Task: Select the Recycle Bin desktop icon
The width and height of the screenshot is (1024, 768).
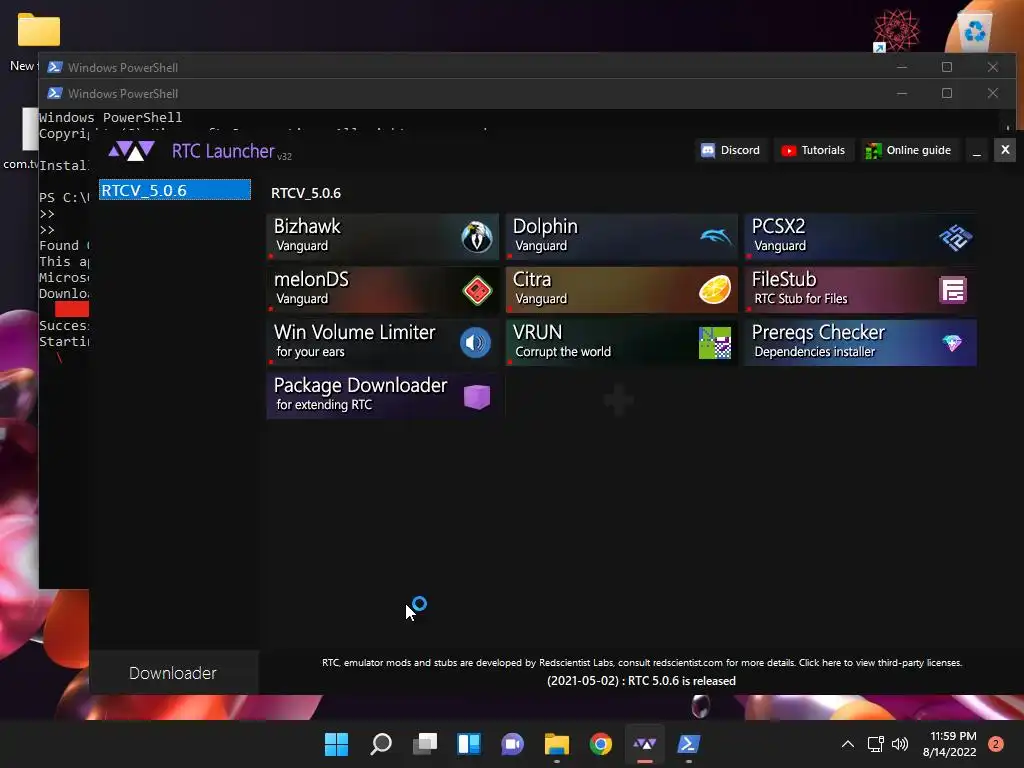Action: pyautogui.click(x=974, y=31)
